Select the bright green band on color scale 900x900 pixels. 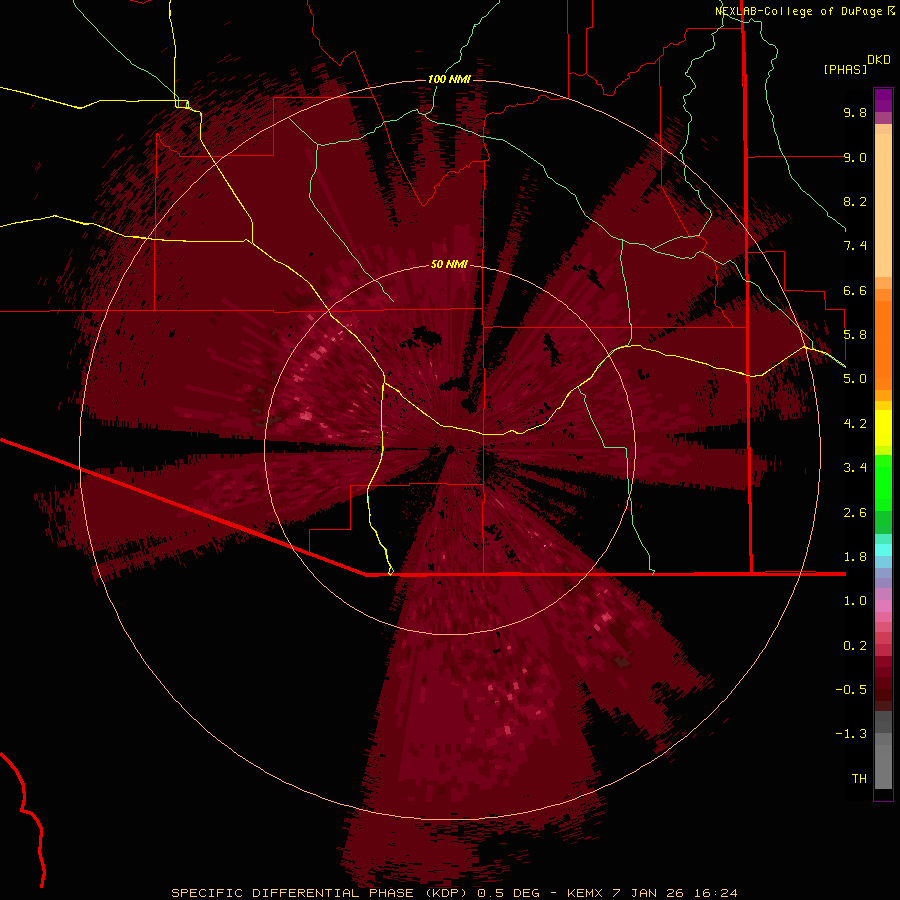coord(883,482)
